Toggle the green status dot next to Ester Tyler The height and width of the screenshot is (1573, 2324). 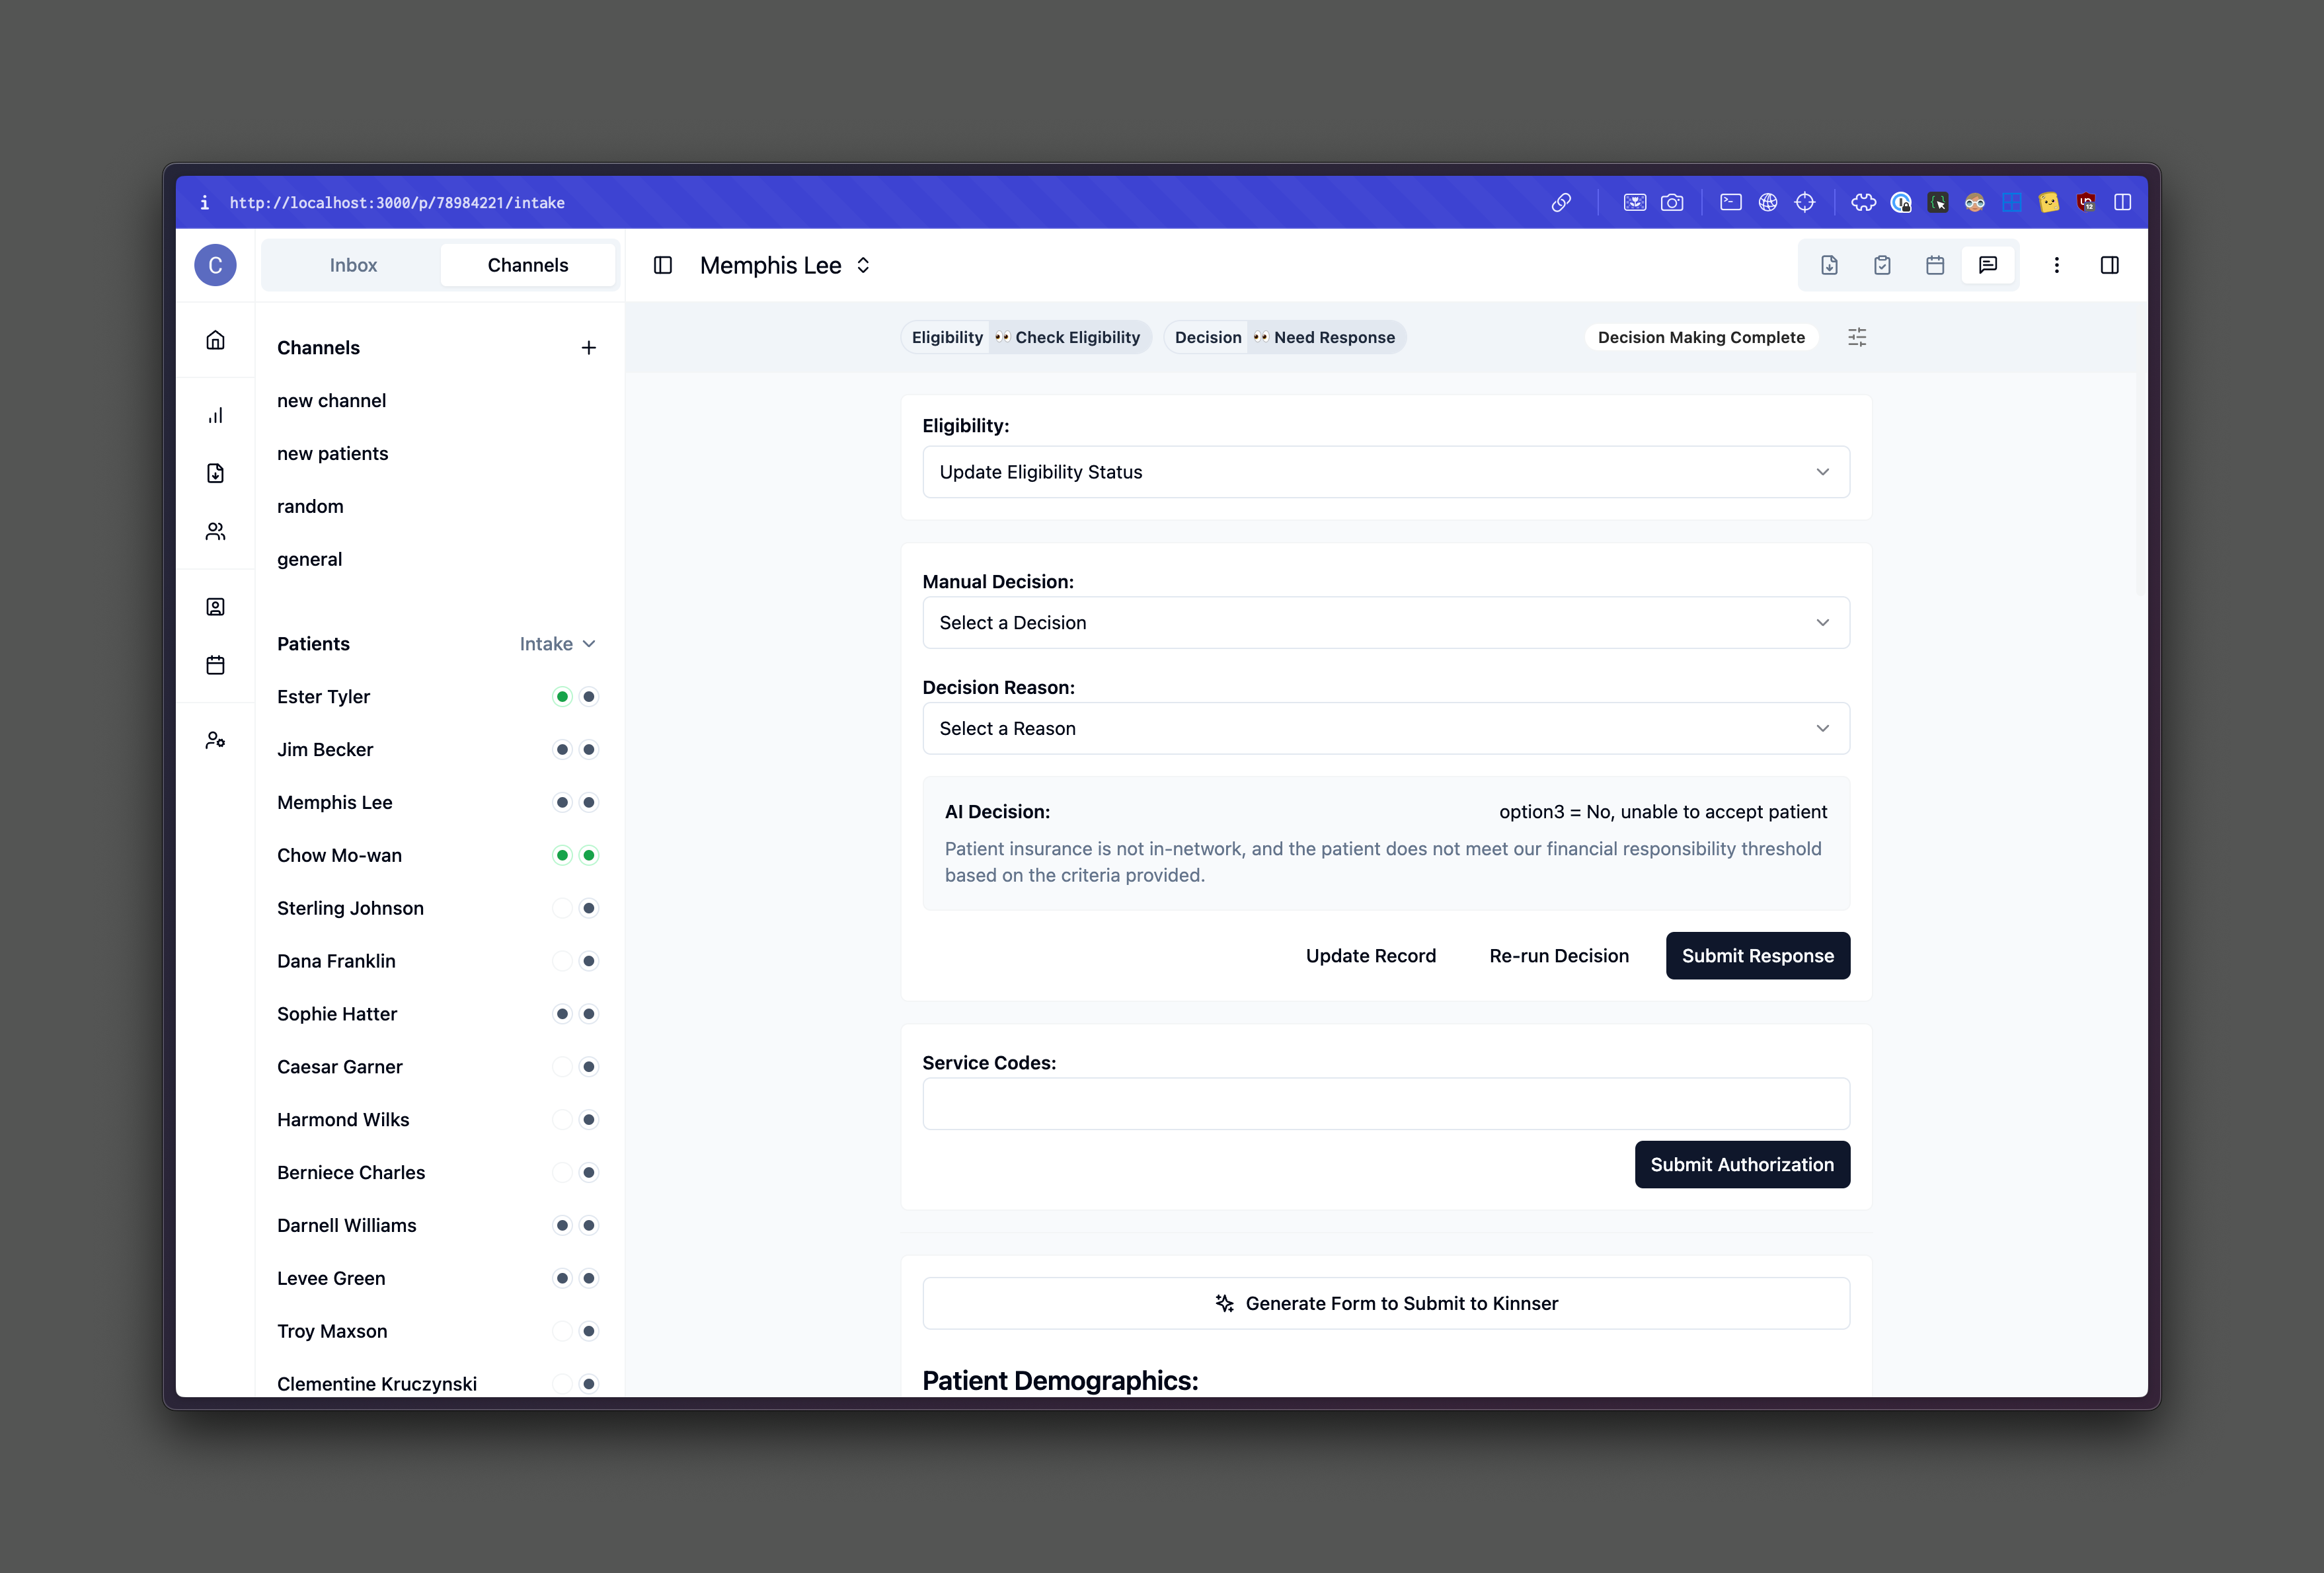point(562,696)
